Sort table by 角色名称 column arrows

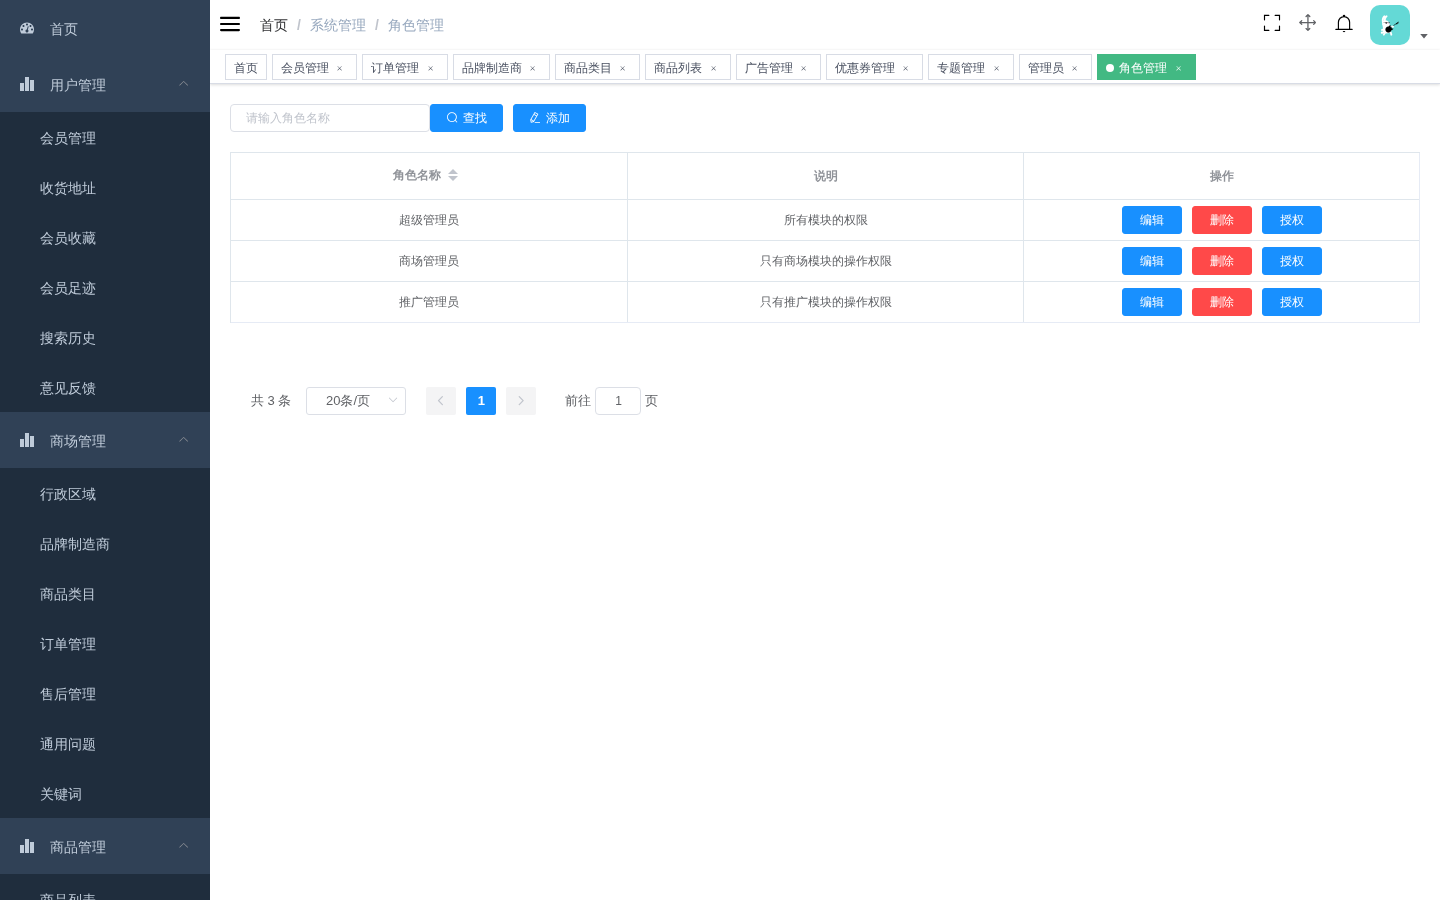tap(453, 175)
